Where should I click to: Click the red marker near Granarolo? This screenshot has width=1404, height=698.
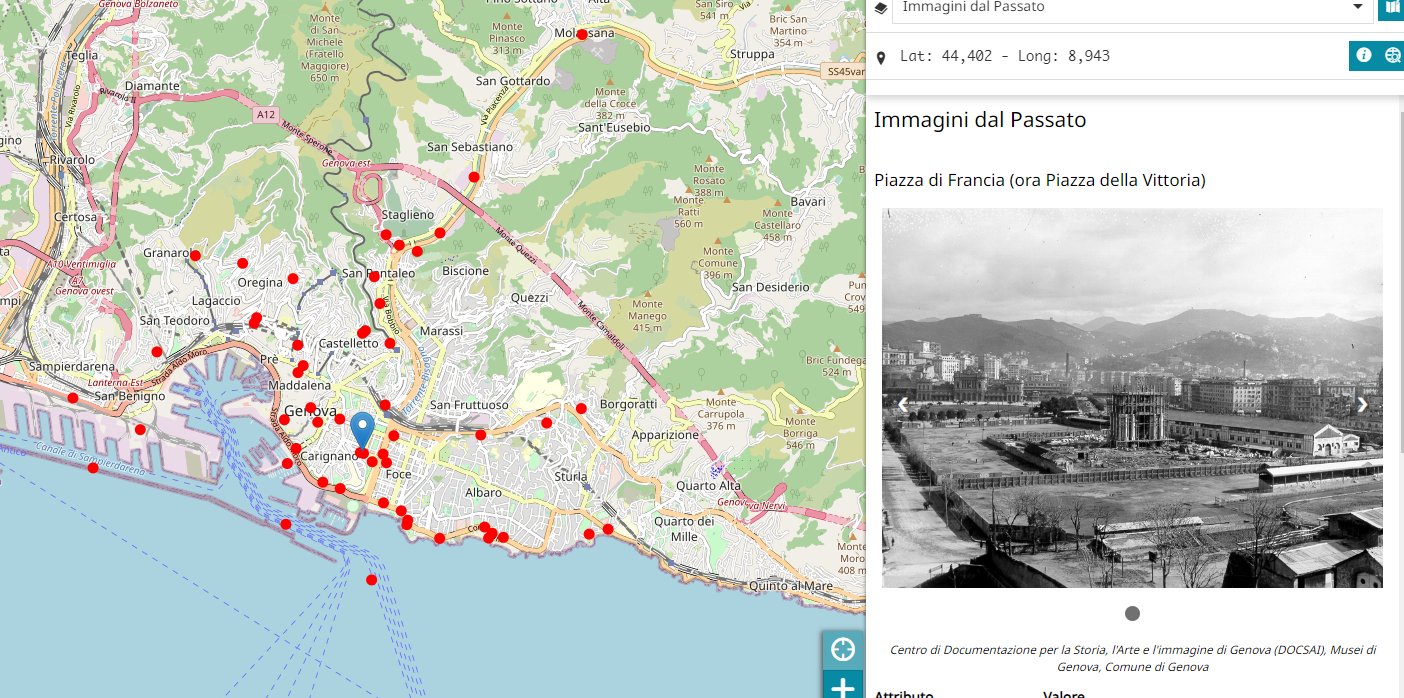[x=195, y=256]
